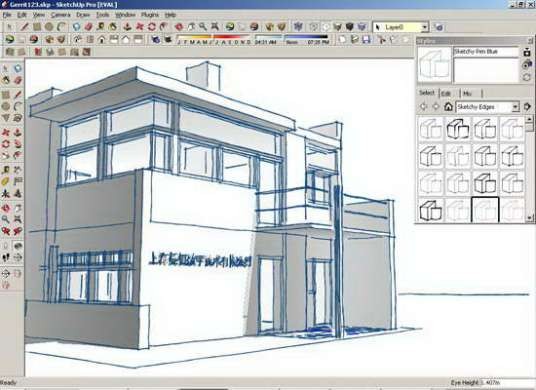Open the Sketchy Edges collection dropdown

(x=515, y=107)
